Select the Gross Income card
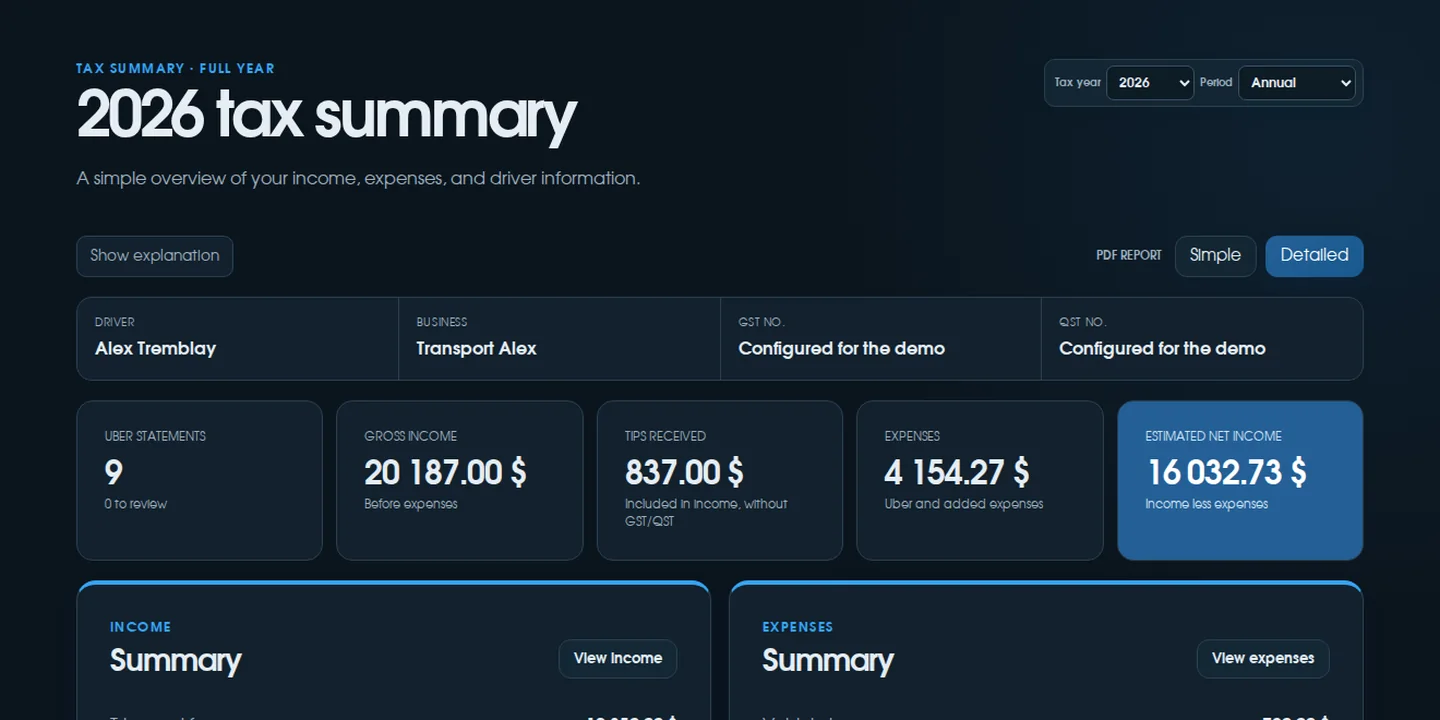 point(460,481)
